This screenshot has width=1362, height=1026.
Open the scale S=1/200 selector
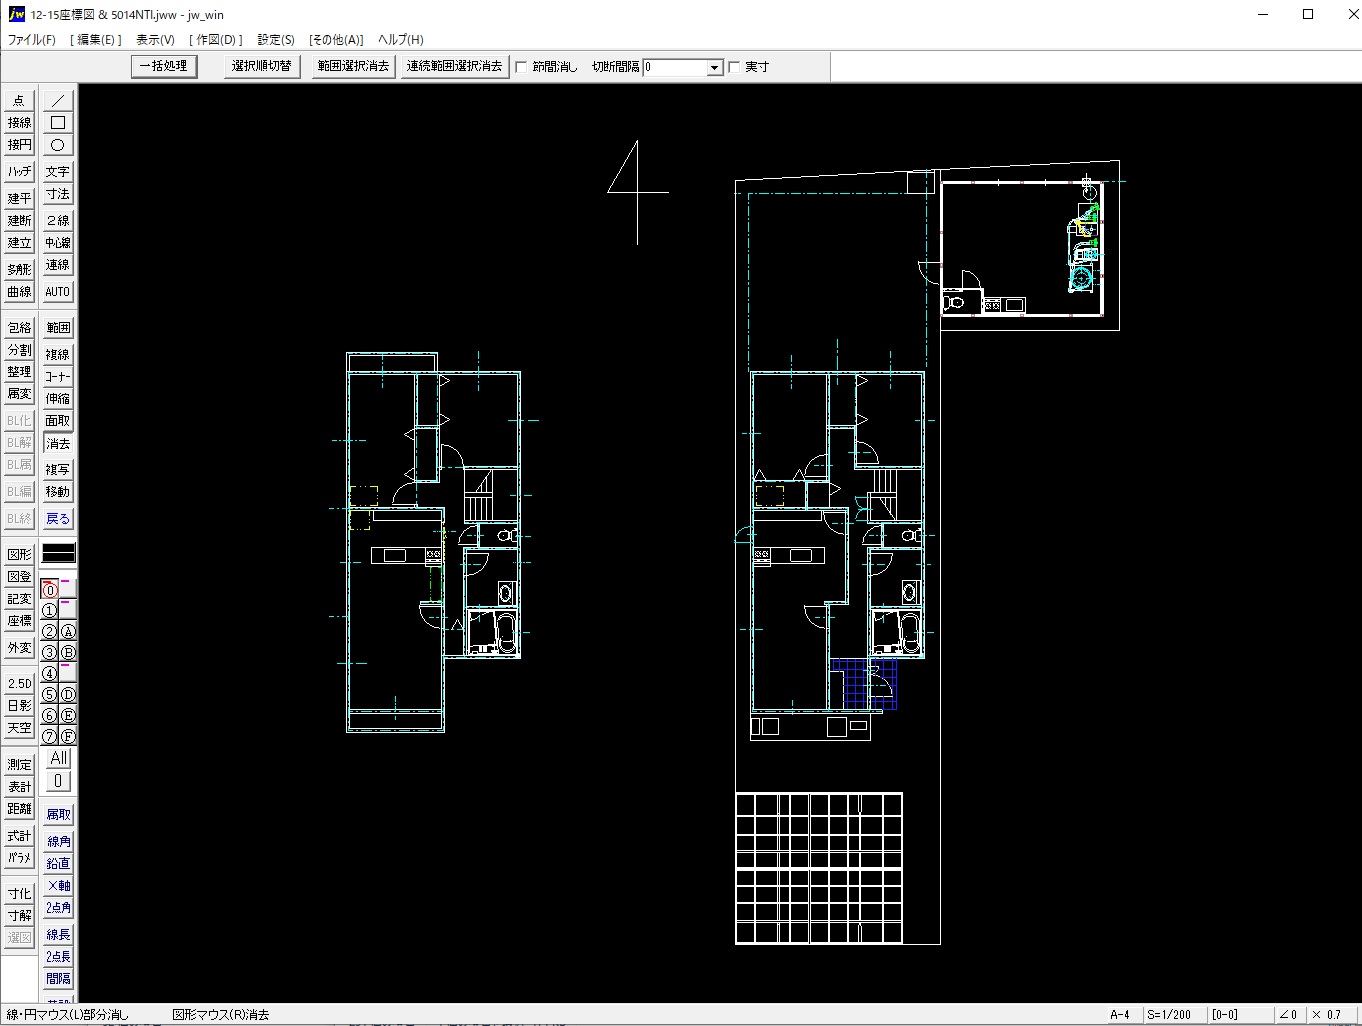1170,1014
